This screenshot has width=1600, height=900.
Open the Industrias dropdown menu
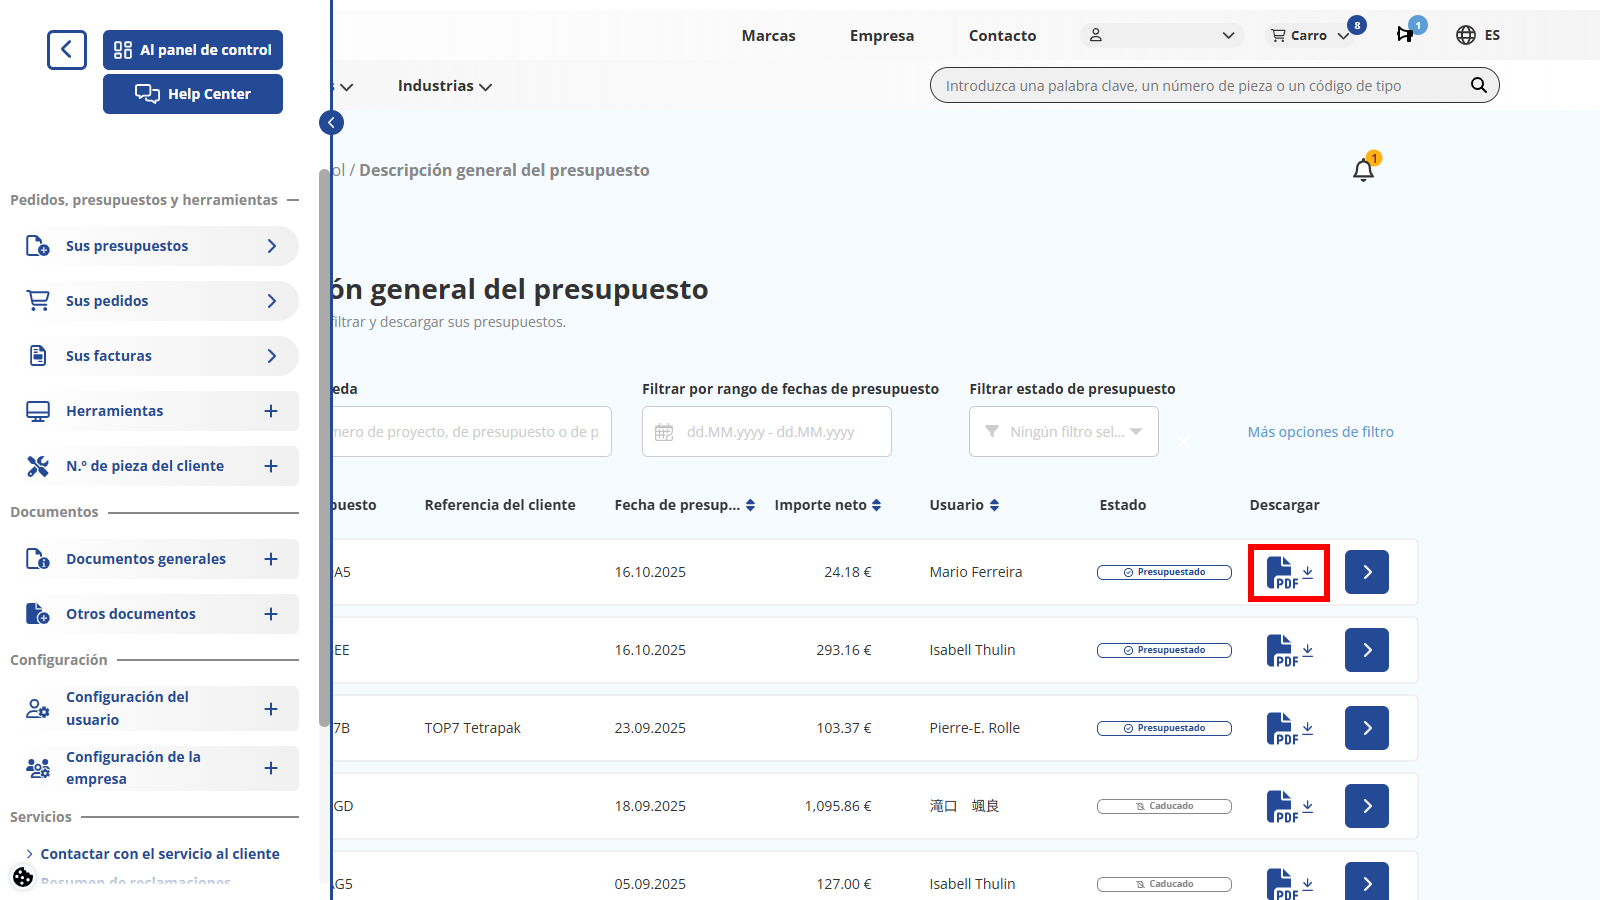pyautogui.click(x=444, y=86)
